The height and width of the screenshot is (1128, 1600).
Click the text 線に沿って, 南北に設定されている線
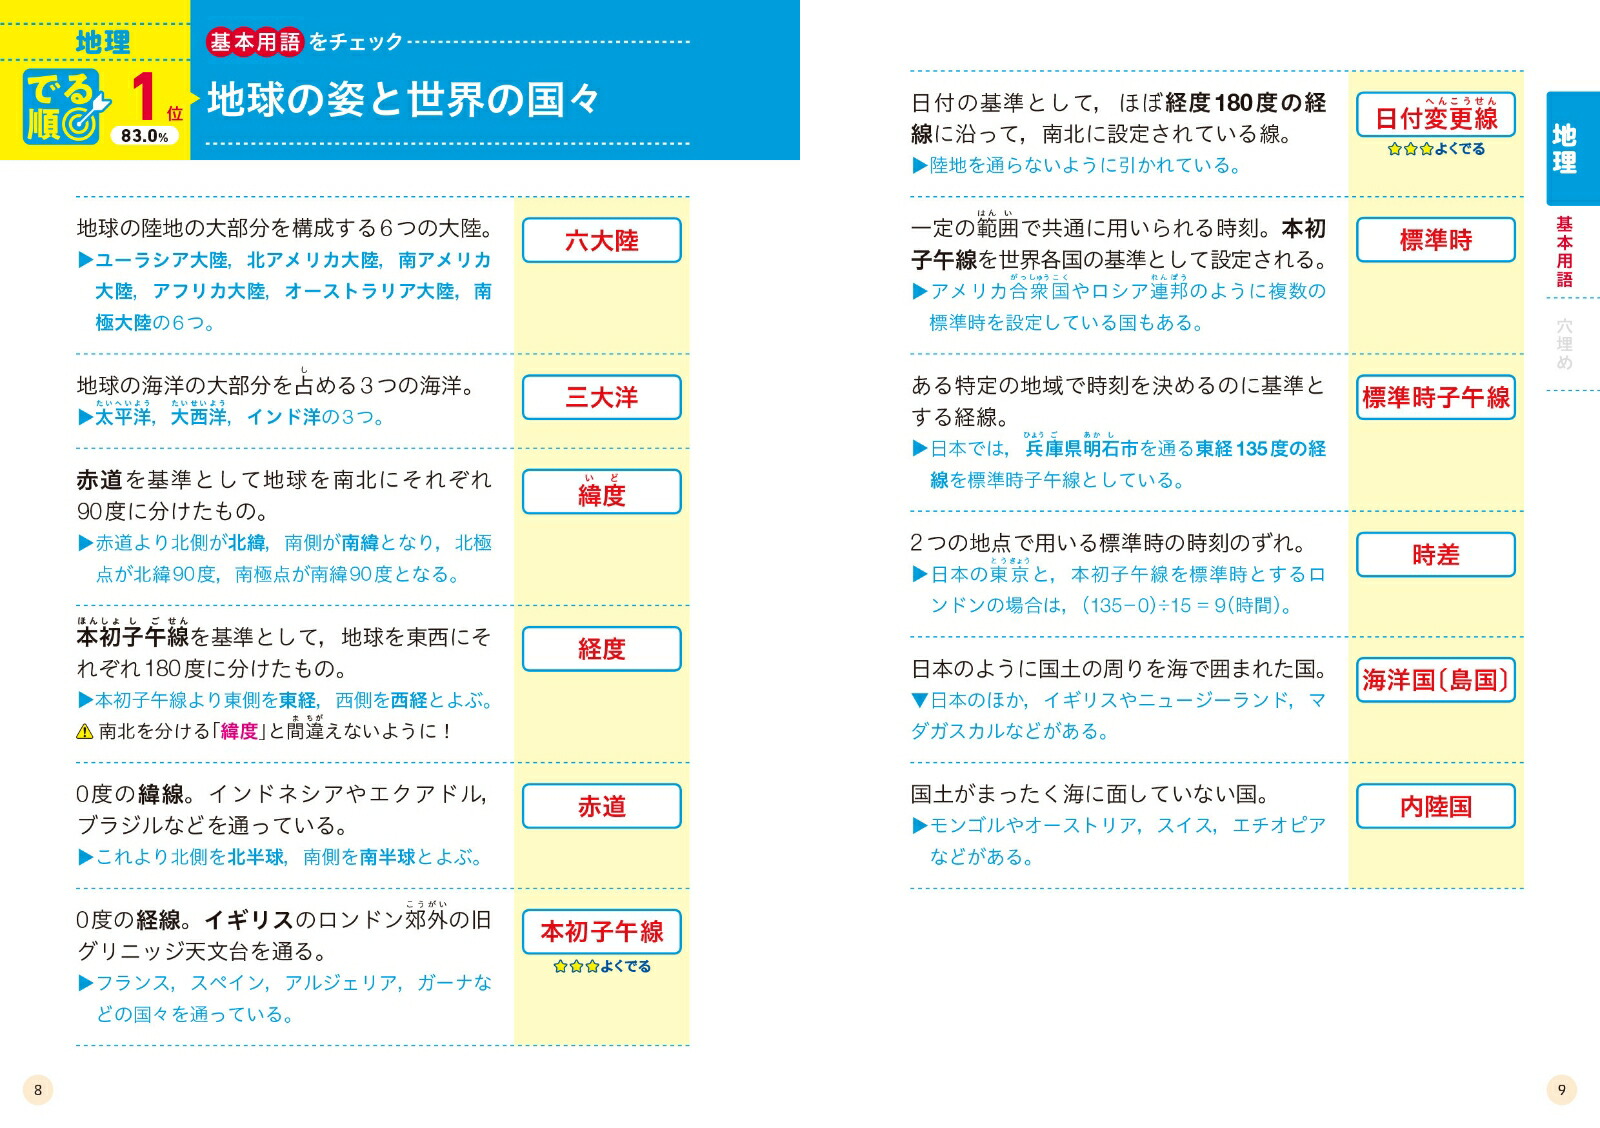pos(1102,134)
